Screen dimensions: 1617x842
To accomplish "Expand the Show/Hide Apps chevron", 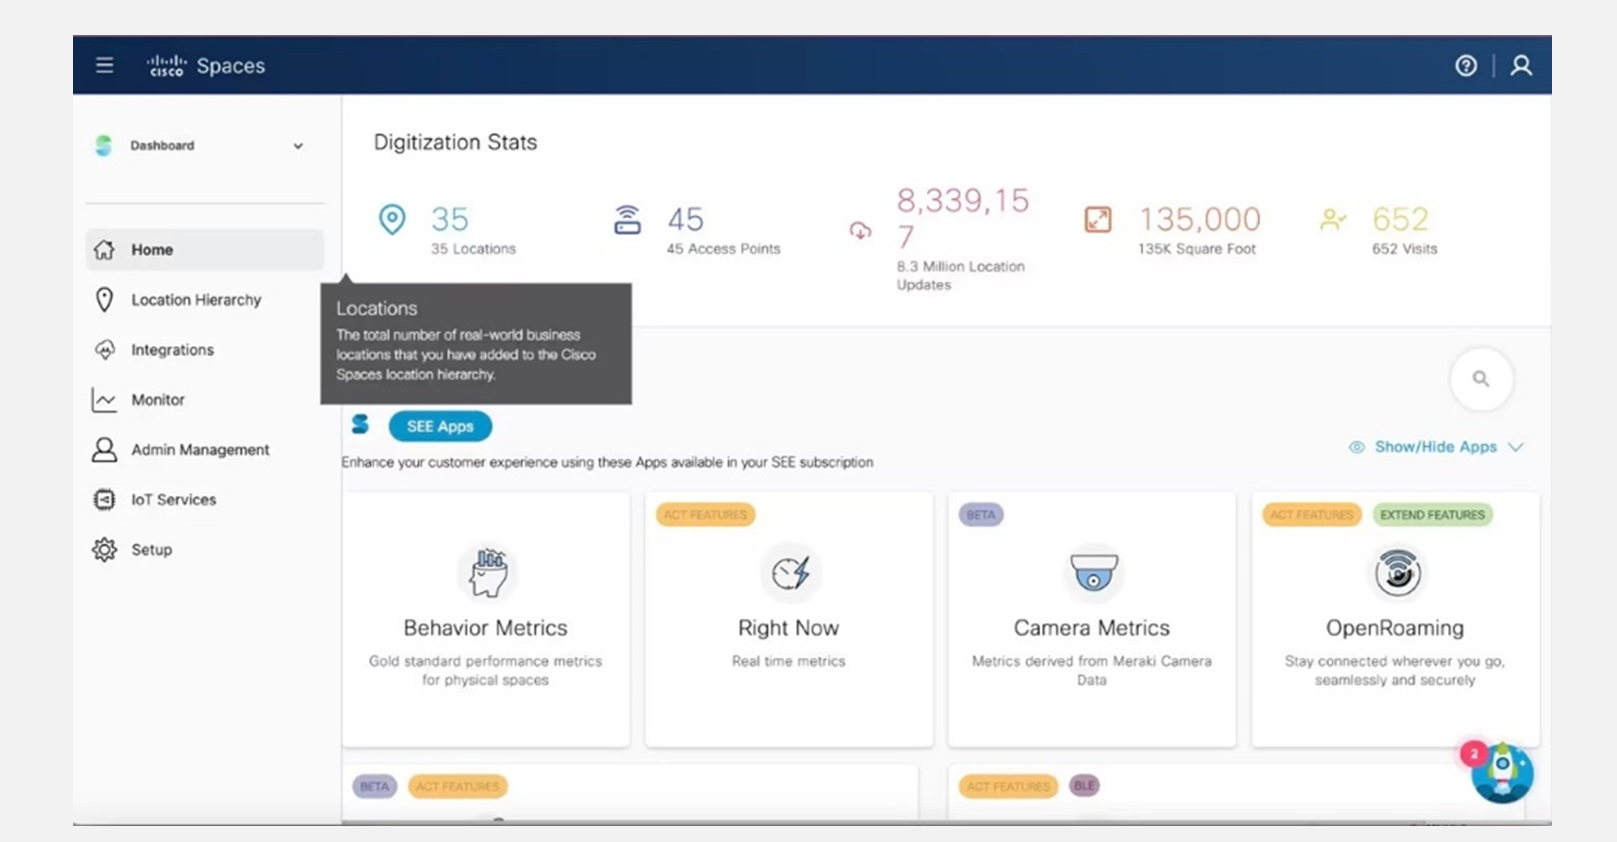I will coord(1516,447).
